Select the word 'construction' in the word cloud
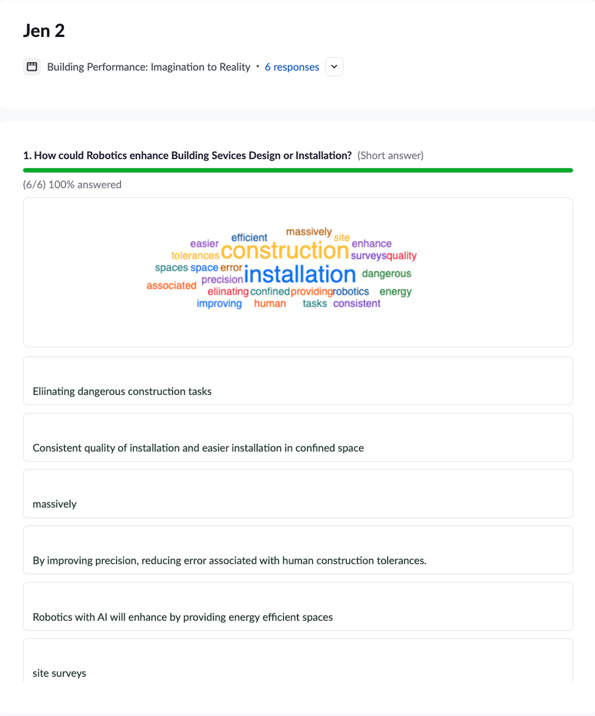Viewport: 595px width, 716px height. click(285, 250)
